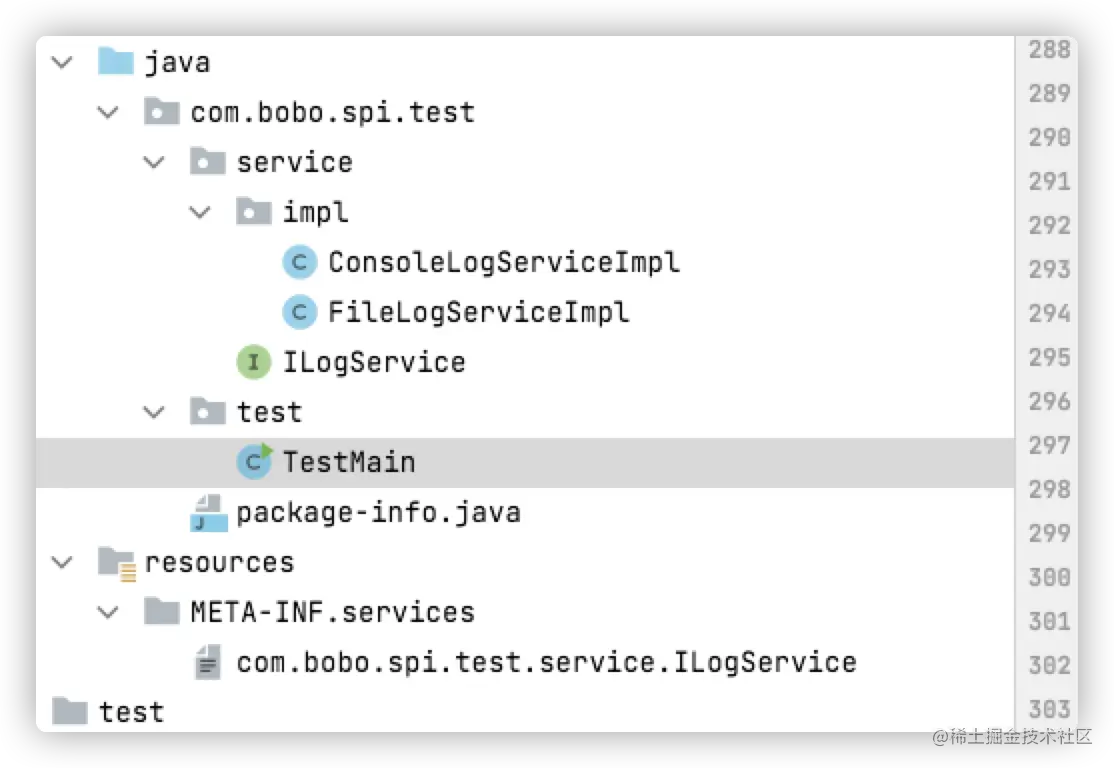The width and height of the screenshot is (1114, 768).
Task: Collapse the resources folder chevron
Action: point(63,563)
